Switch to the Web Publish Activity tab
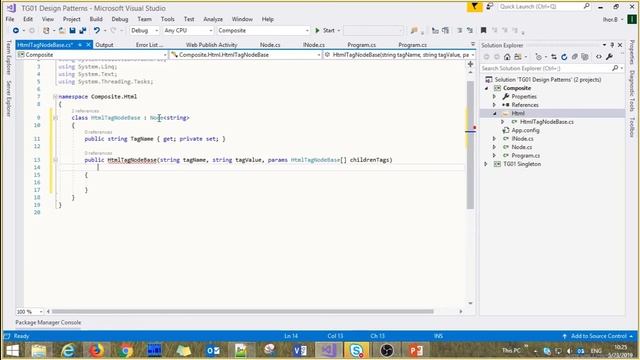This screenshot has height=360, width=640. (x=211, y=45)
